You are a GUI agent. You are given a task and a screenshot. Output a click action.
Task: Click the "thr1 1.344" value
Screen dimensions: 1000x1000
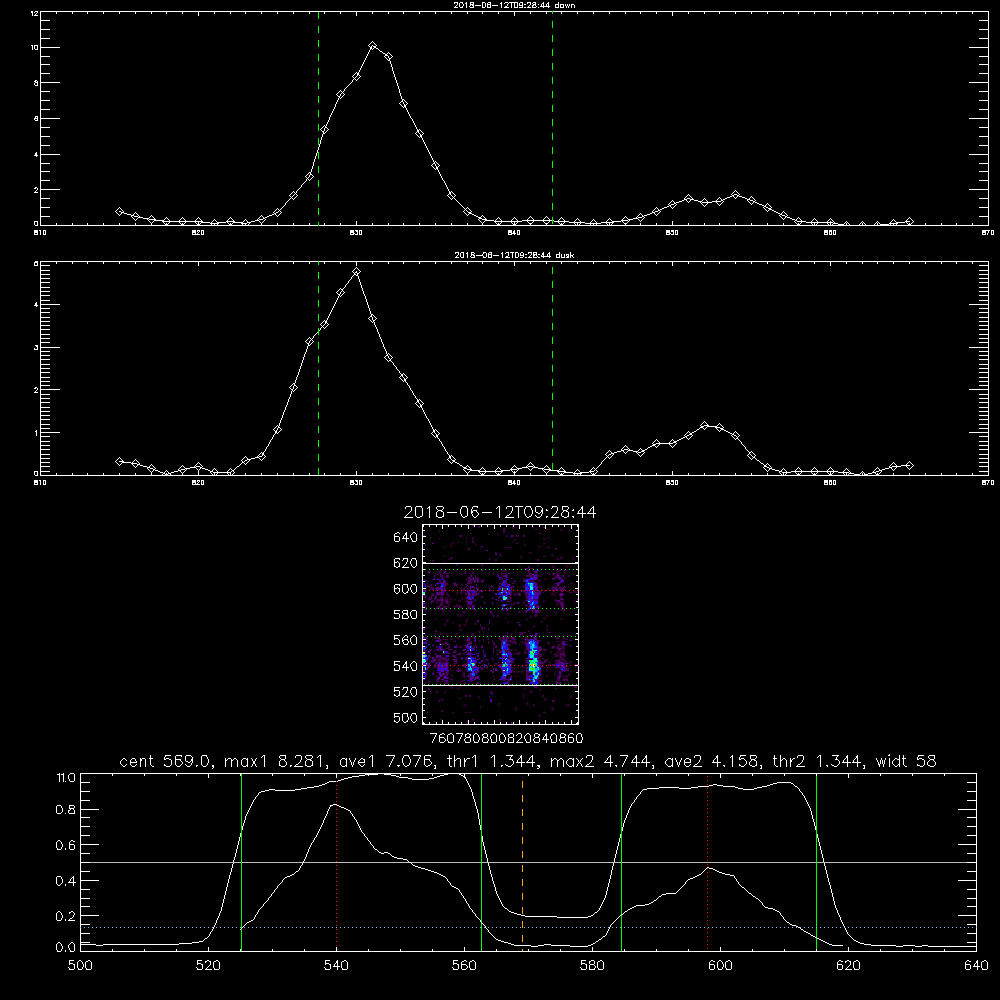point(490,761)
